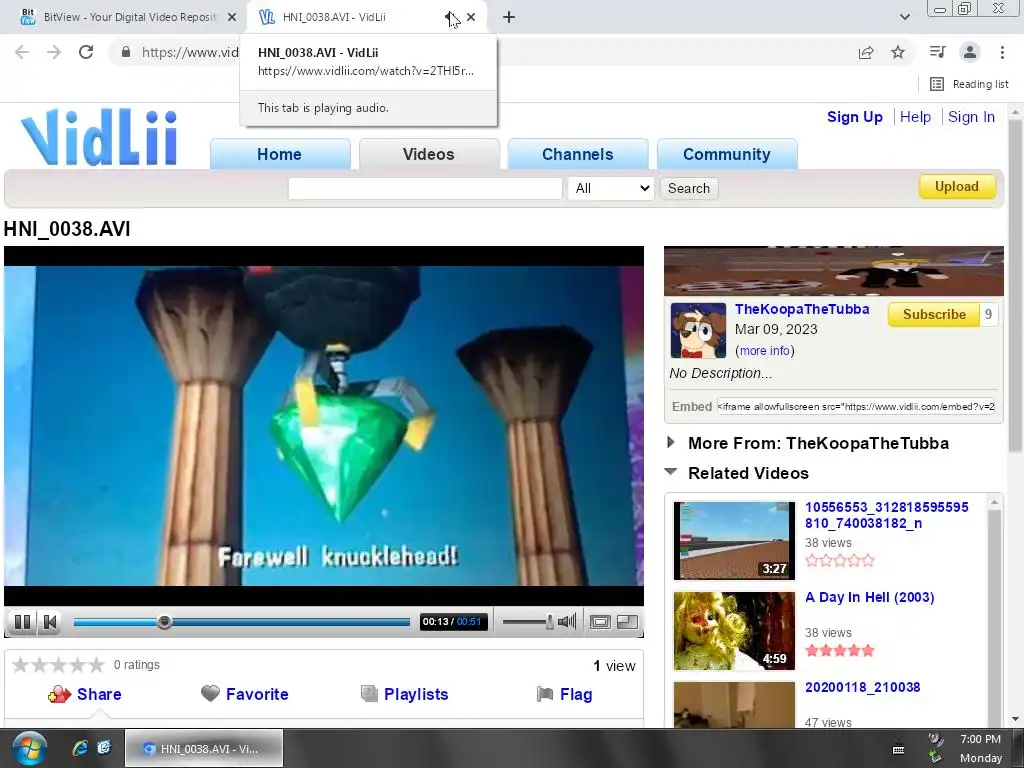This screenshot has width=1024, height=768.
Task: Subscribe to TheKoopaTheTubba
Action: 934,315
